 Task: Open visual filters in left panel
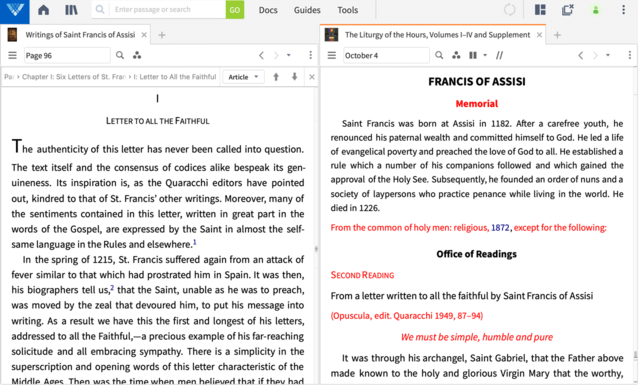click(137, 55)
